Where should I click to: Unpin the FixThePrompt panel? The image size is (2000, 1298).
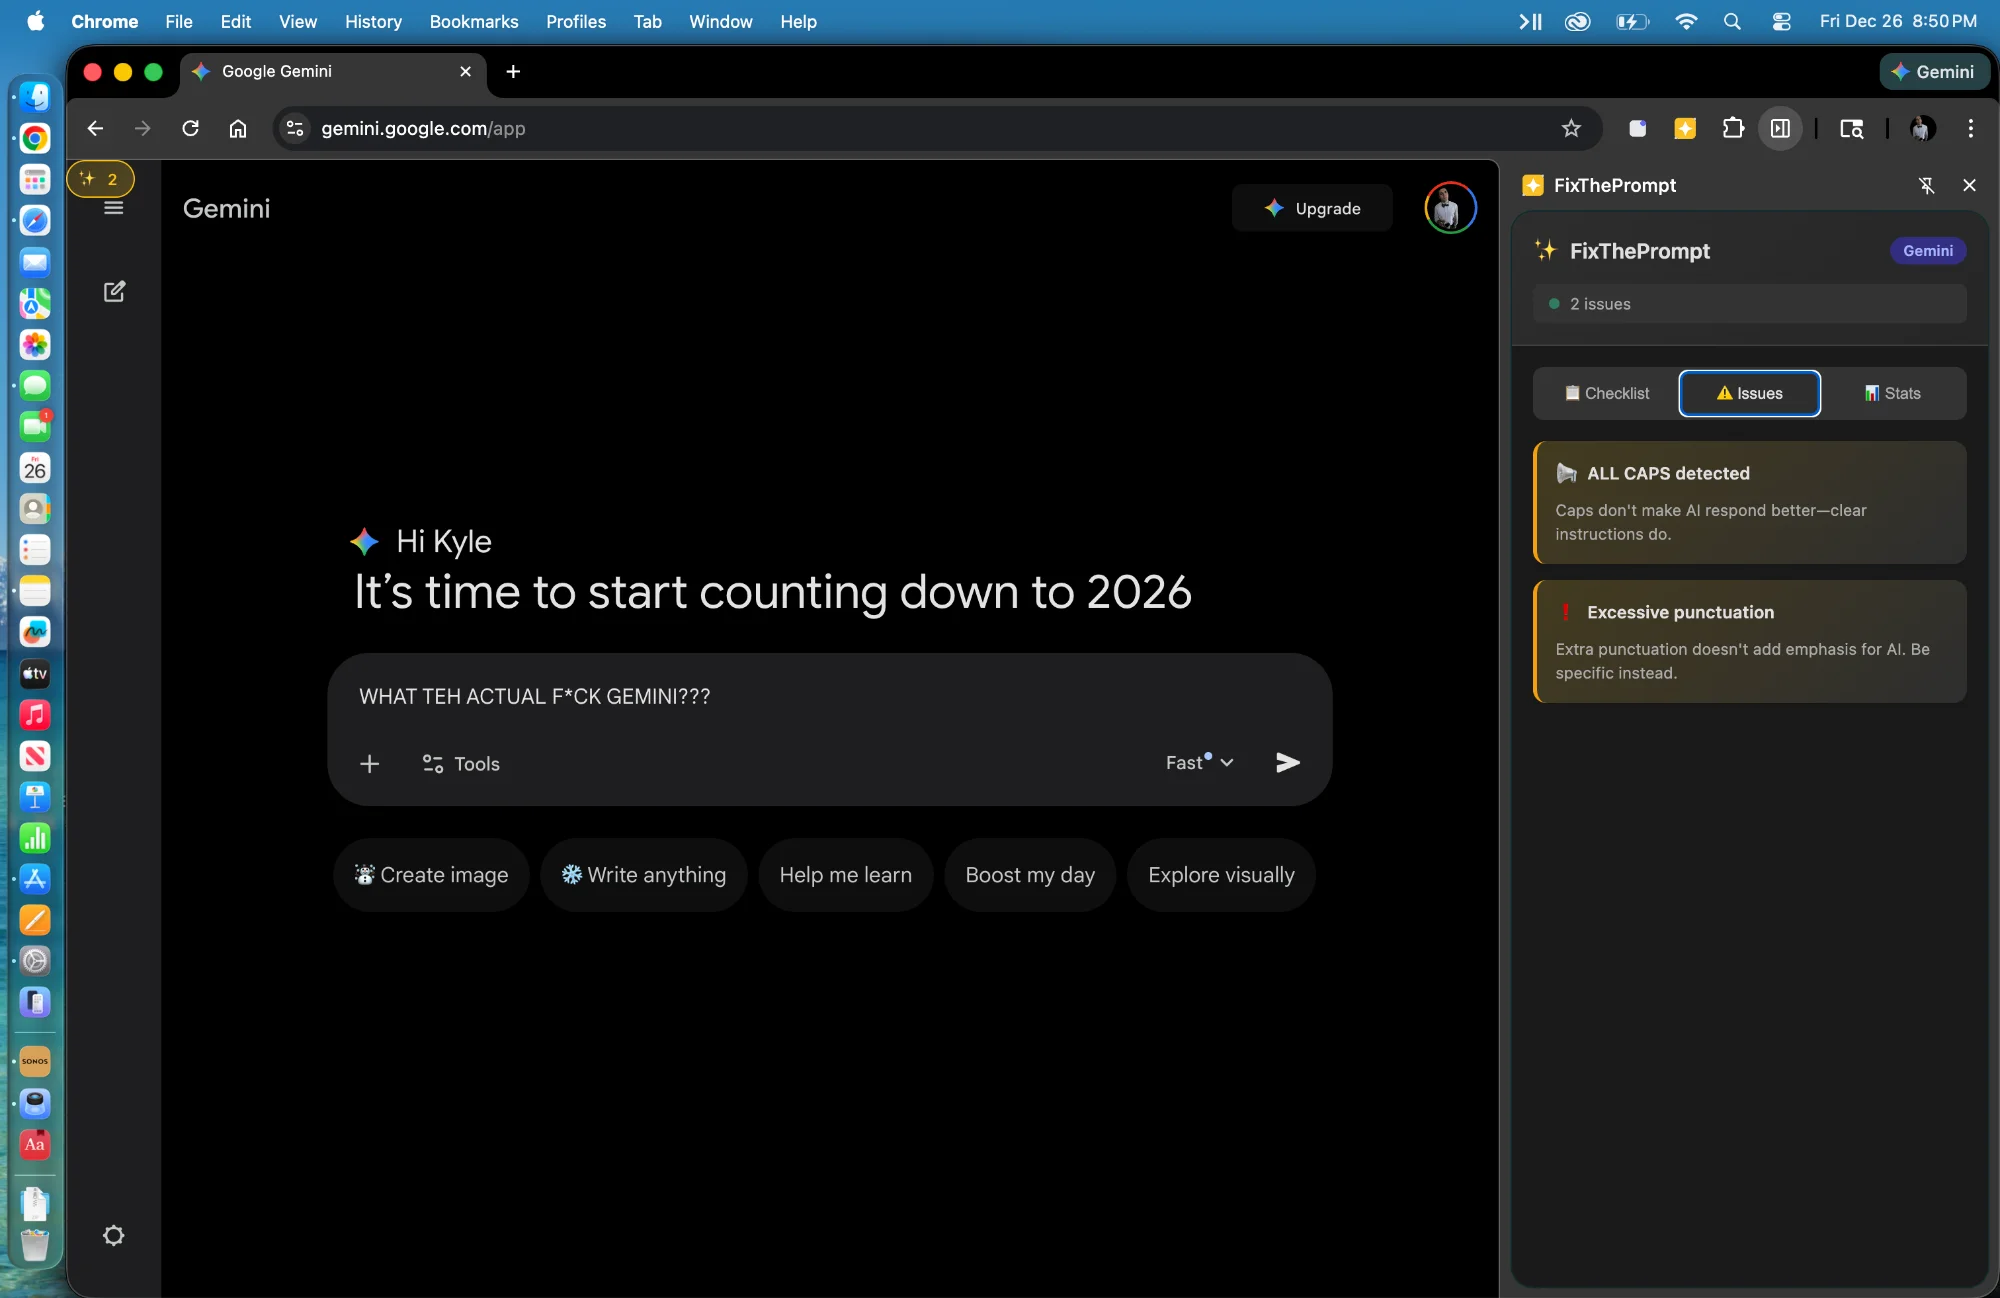pos(1926,185)
